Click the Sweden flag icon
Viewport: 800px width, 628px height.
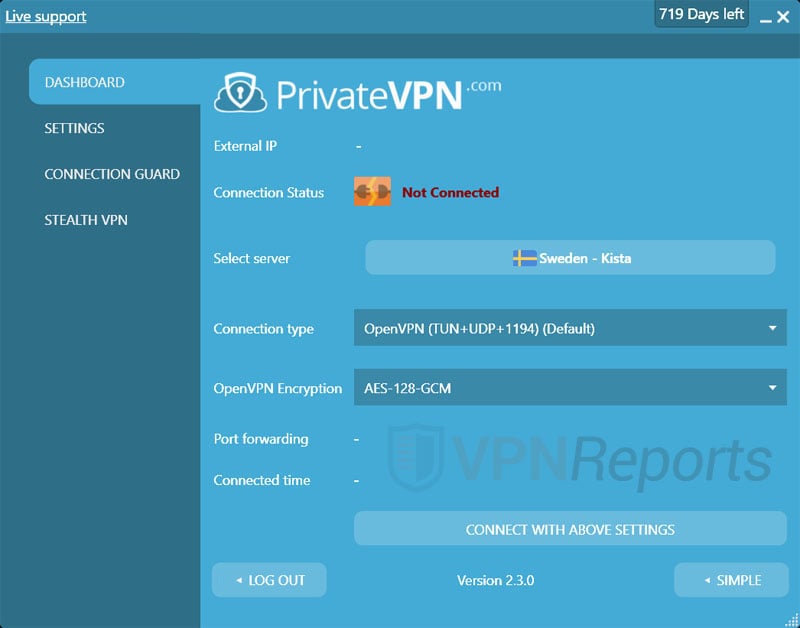[524, 258]
